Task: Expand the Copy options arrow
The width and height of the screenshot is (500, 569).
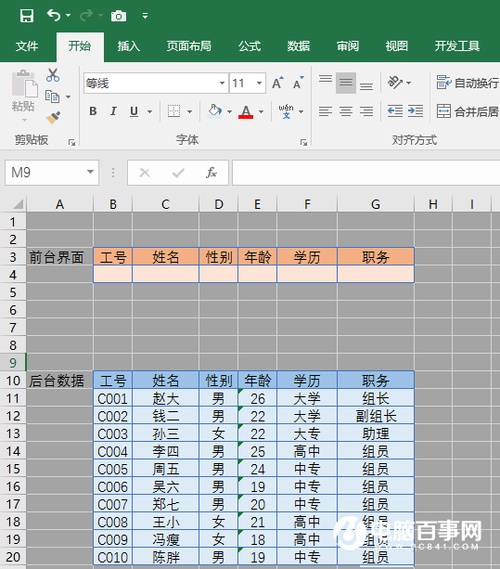Action: click(x=68, y=97)
